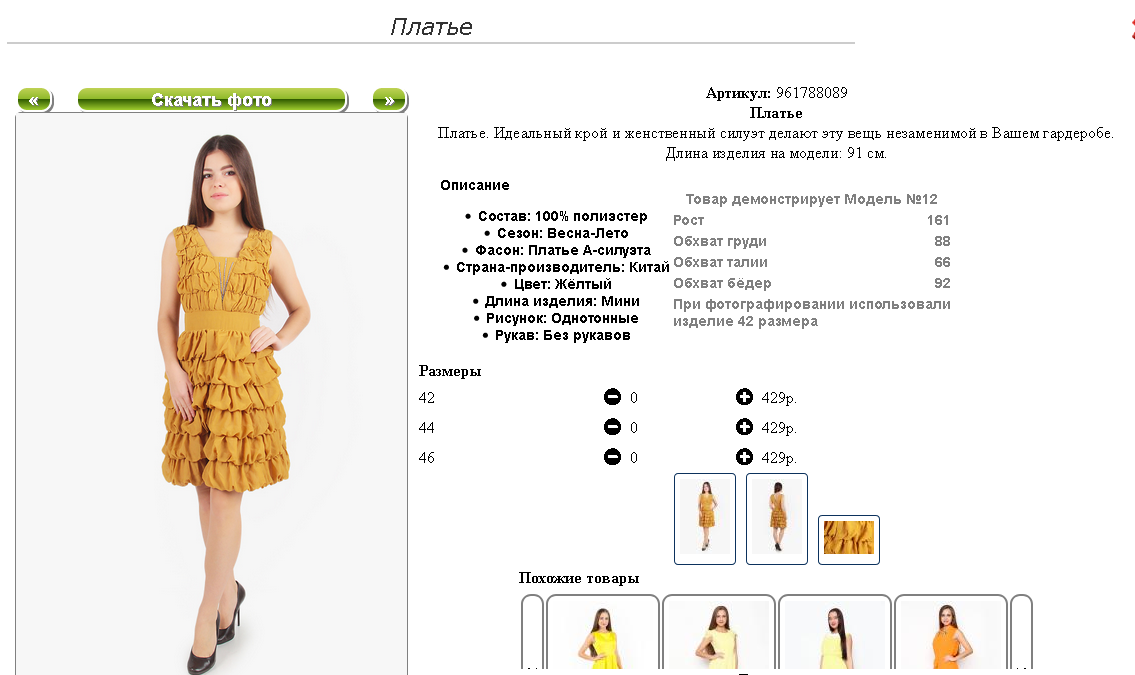Show previous similar products in carousel

coord(532,632)
